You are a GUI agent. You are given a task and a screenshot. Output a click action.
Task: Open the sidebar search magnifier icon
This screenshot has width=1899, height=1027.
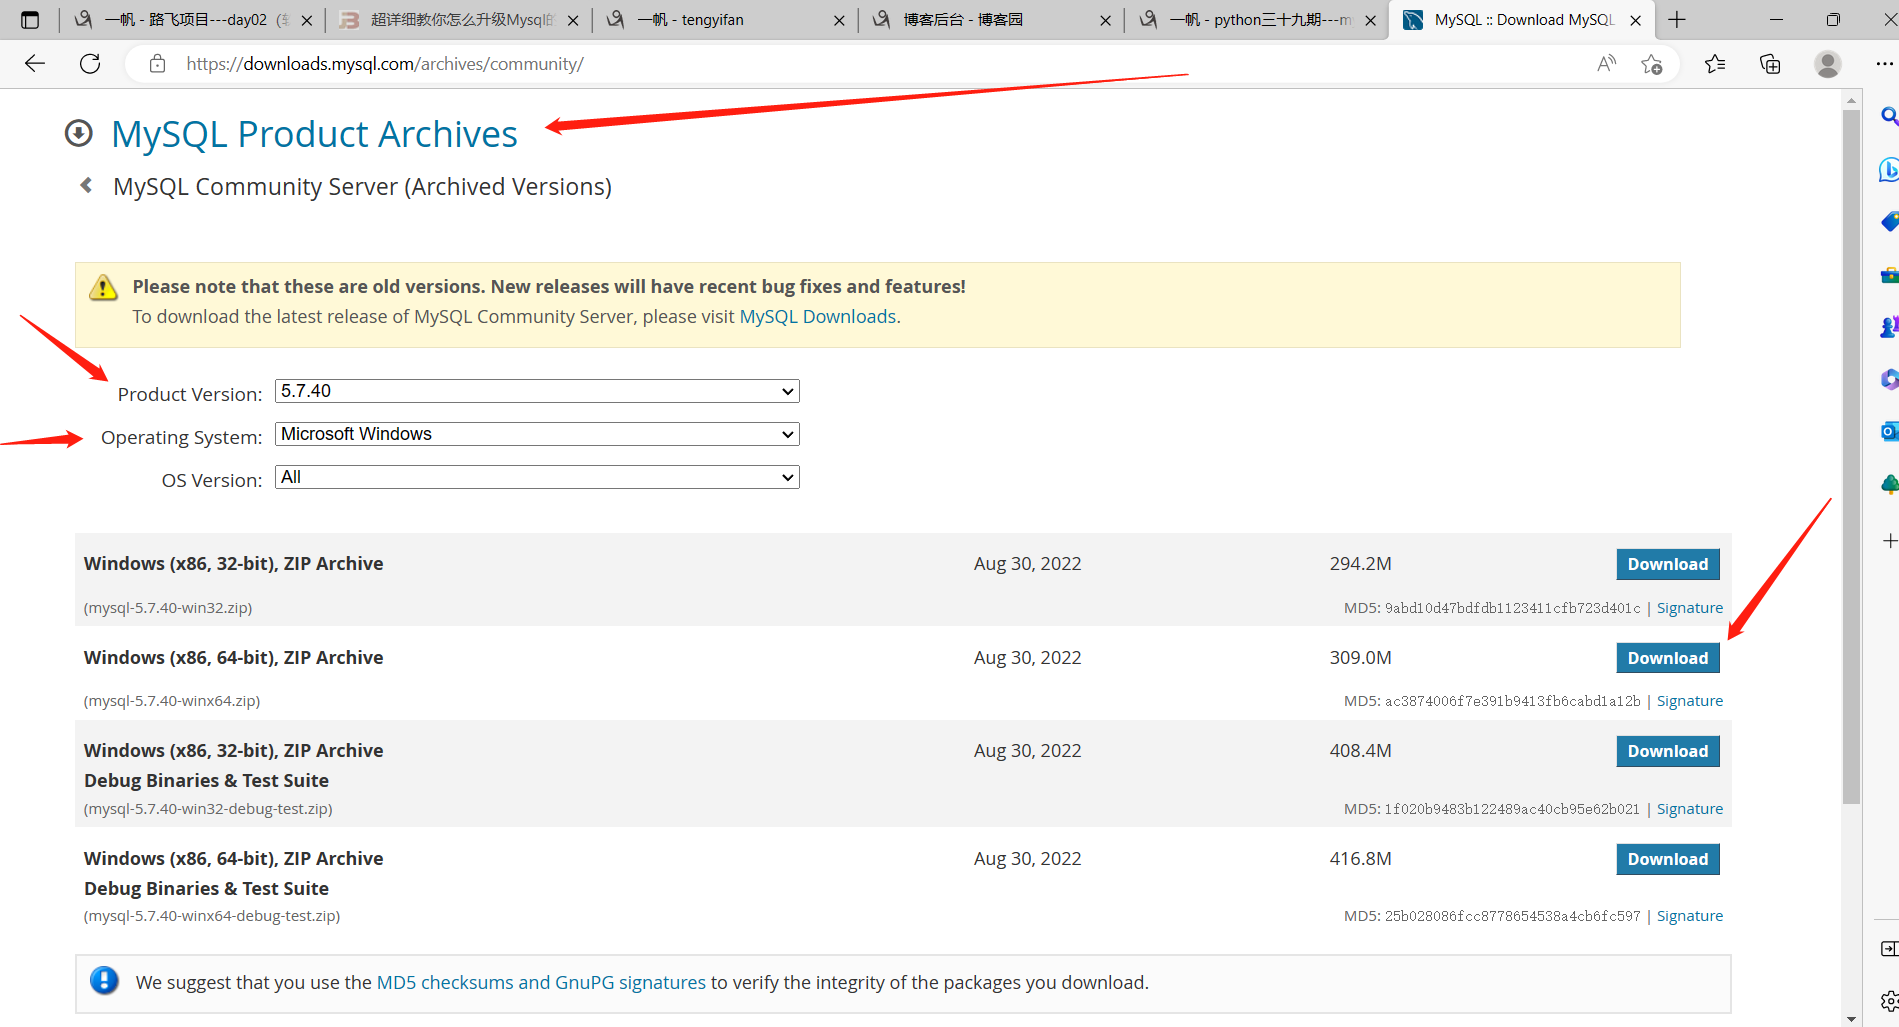point(1889,116)
